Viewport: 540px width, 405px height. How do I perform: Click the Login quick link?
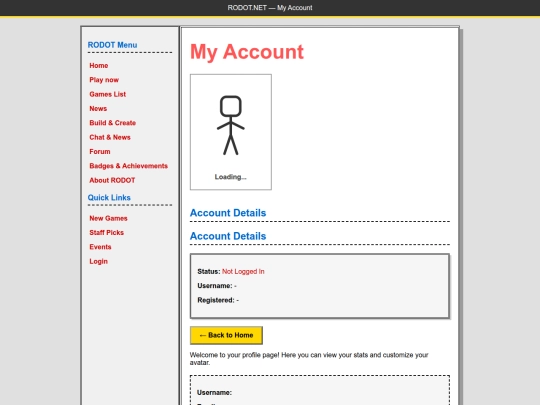(98, 261)
